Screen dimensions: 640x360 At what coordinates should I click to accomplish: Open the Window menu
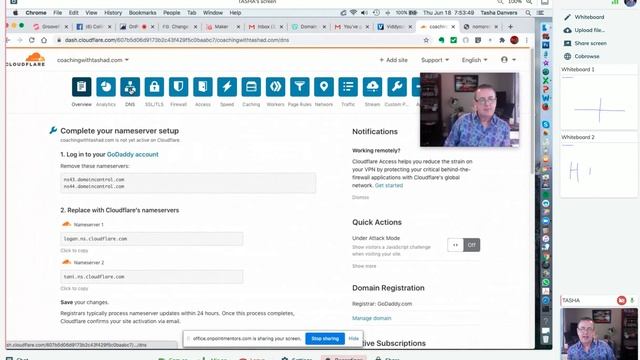pos(213,13)
